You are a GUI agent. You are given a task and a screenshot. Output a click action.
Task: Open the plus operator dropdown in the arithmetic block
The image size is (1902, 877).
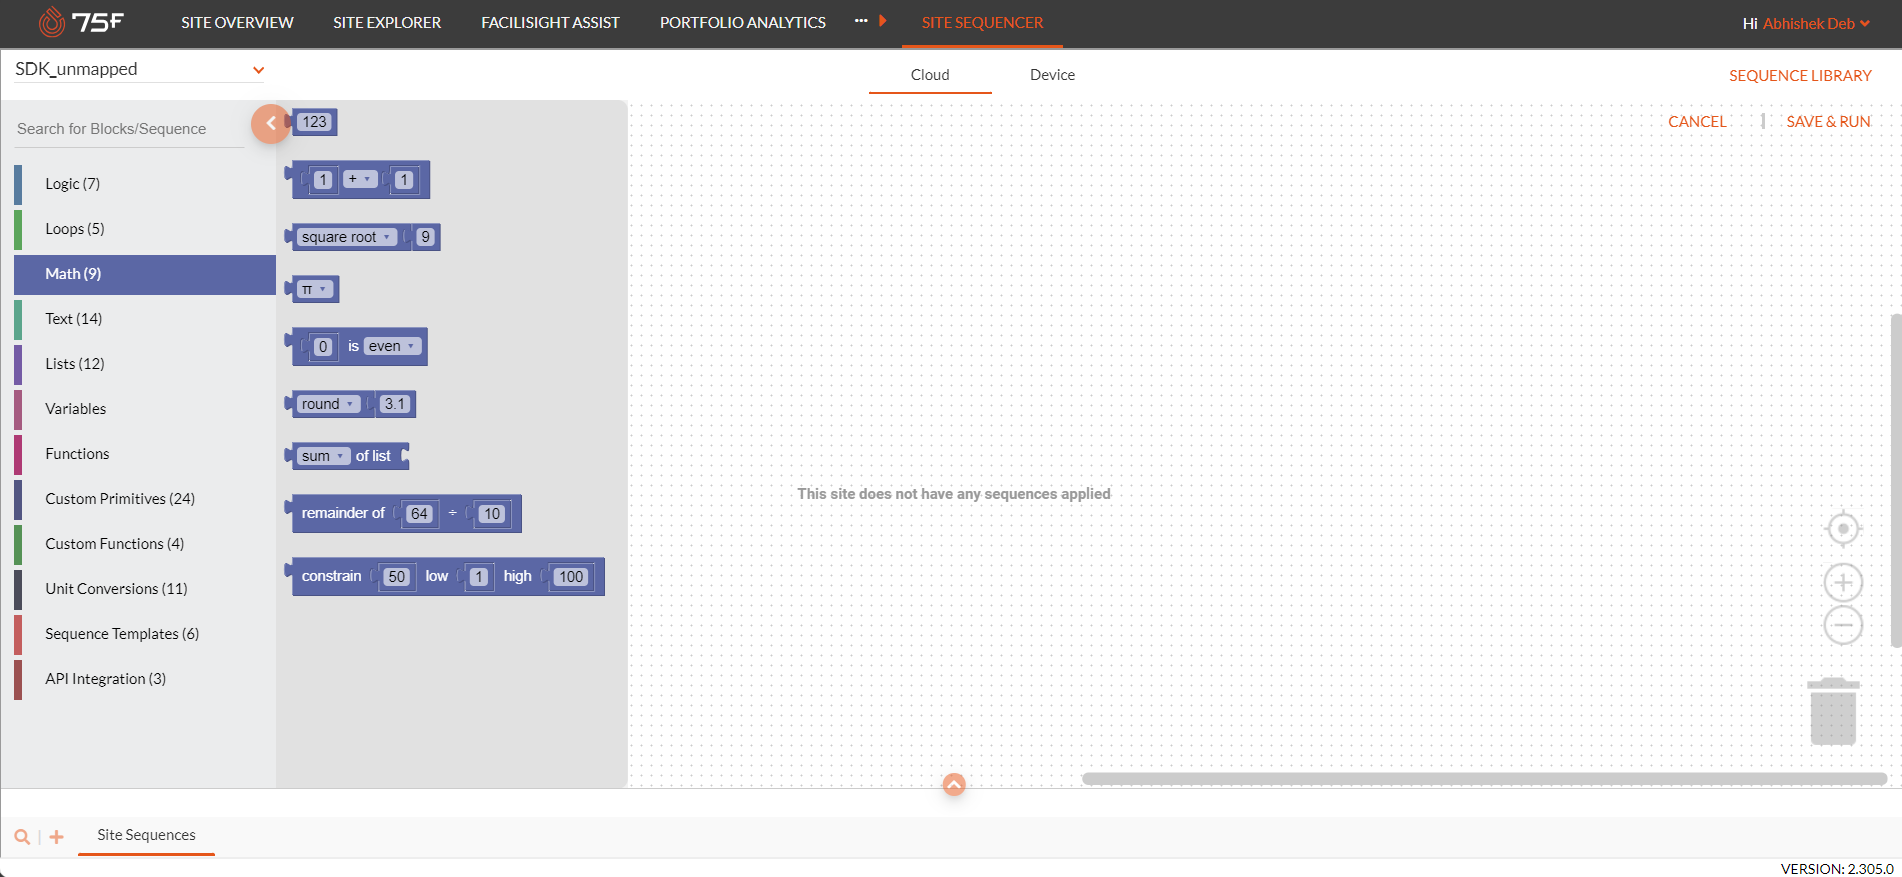360,179
